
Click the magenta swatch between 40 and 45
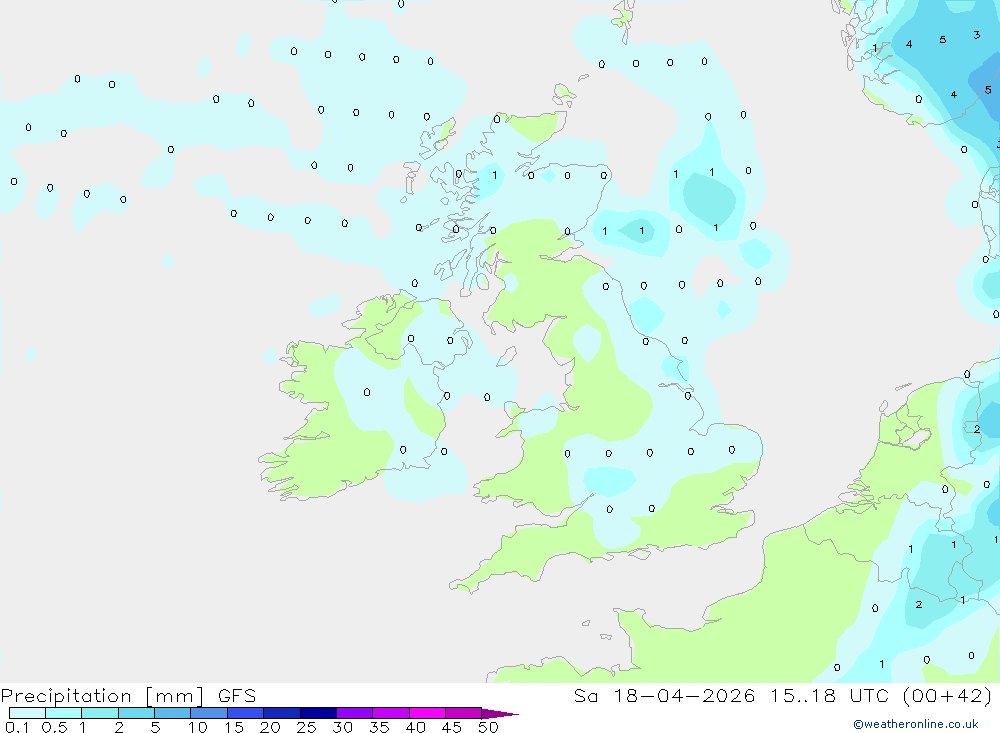click(427, 713)
